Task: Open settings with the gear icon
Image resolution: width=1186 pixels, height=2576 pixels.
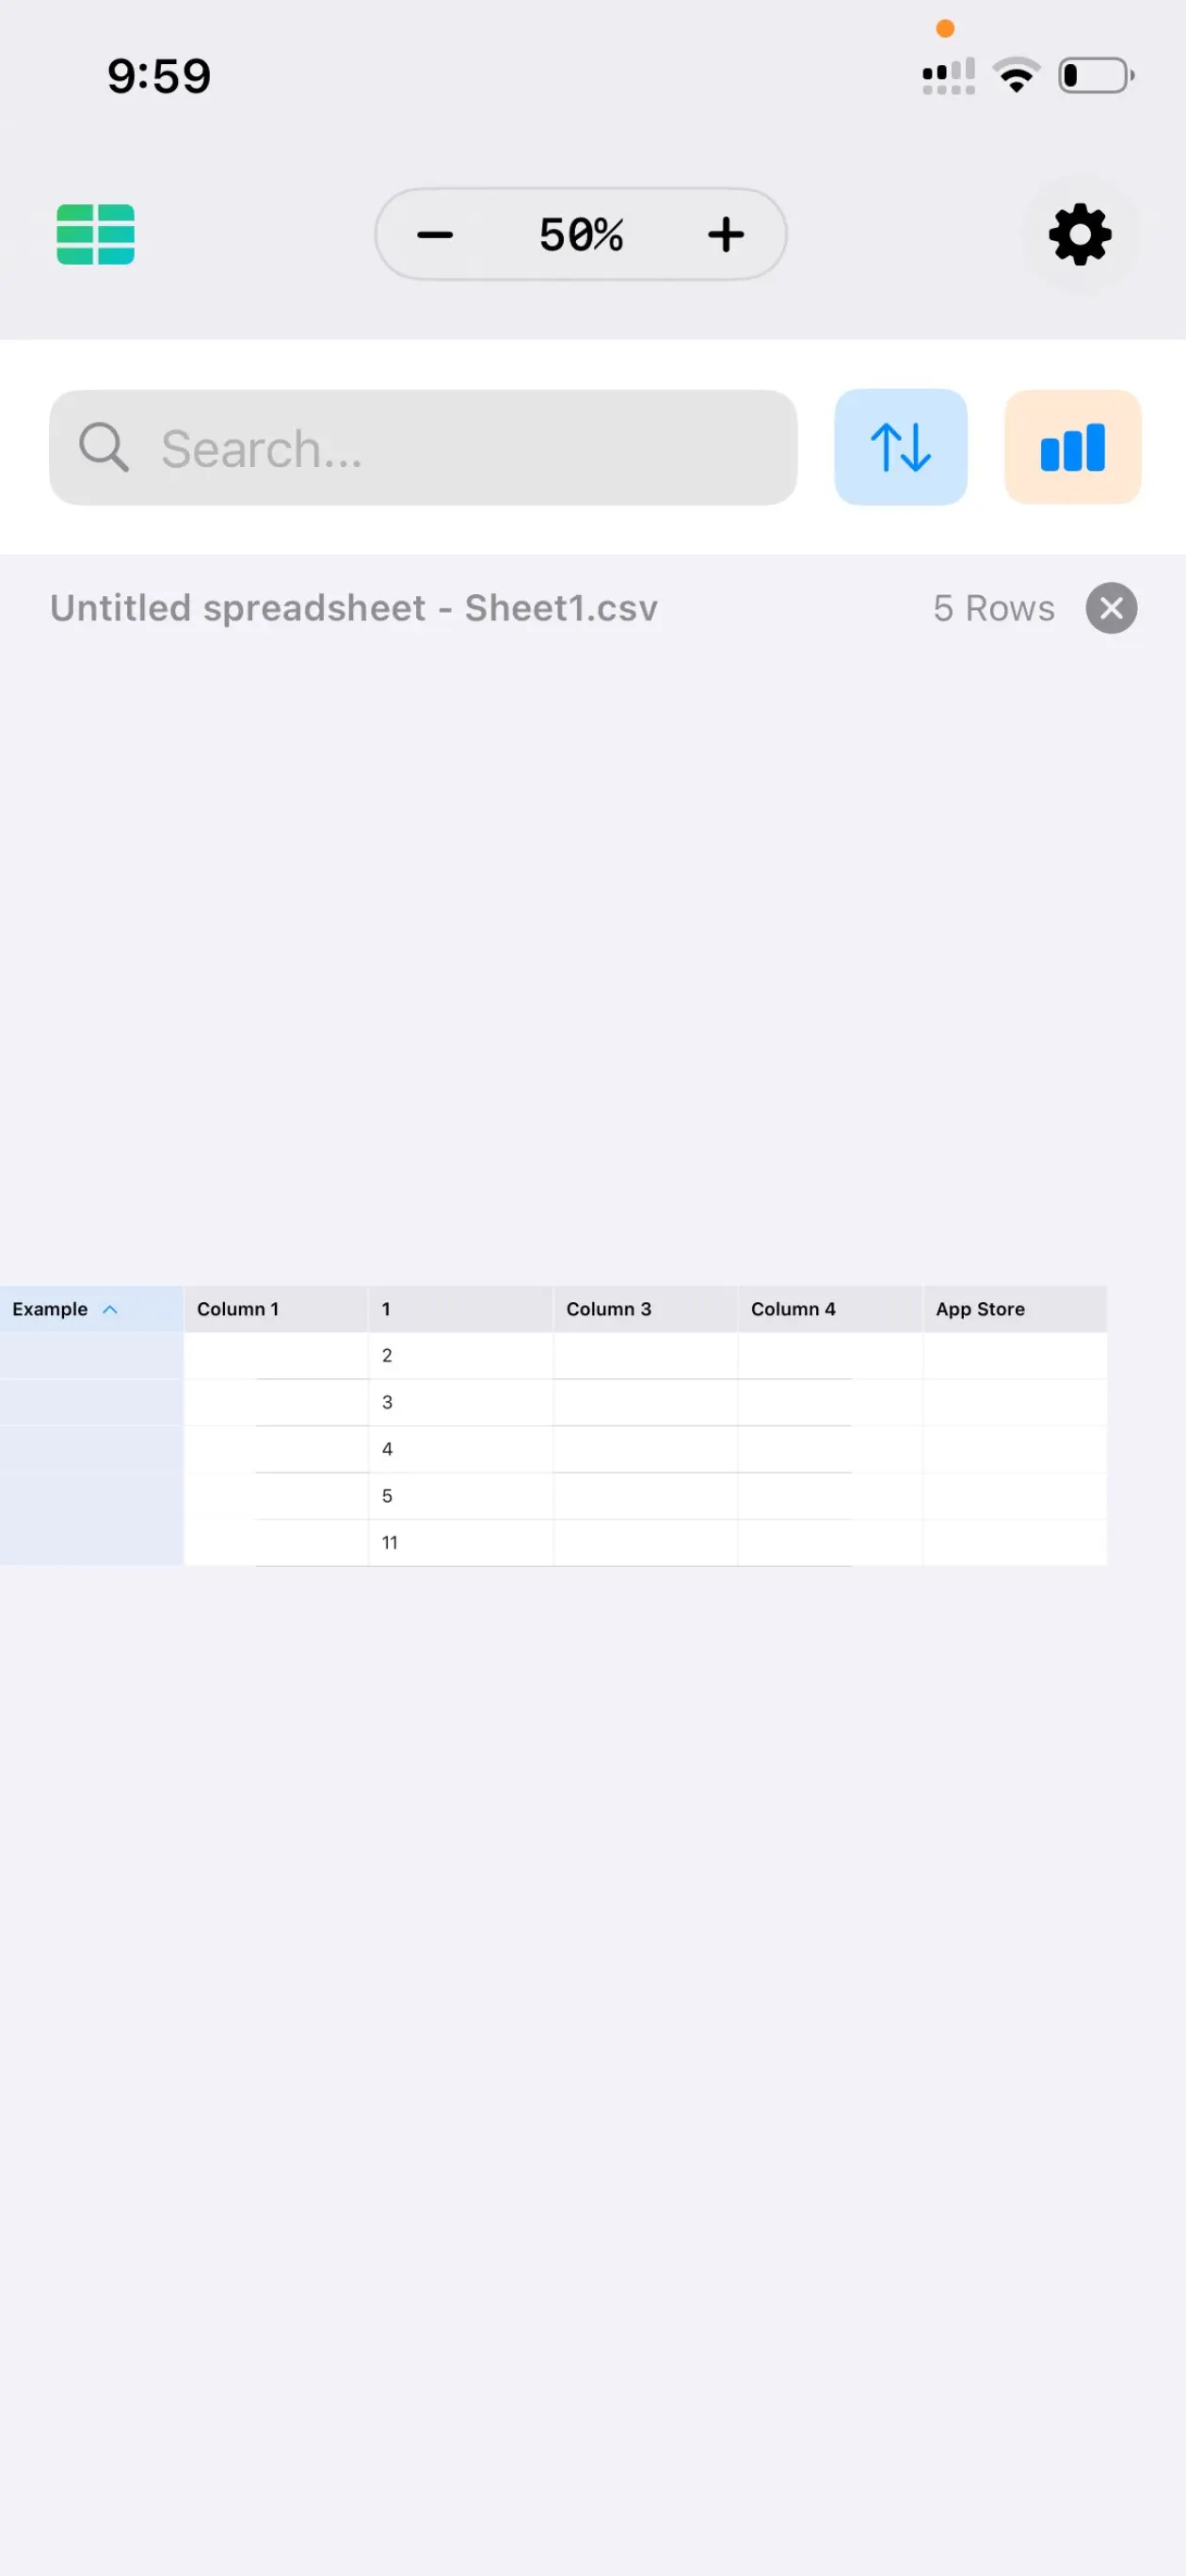Action: (x=1078, y=234)
